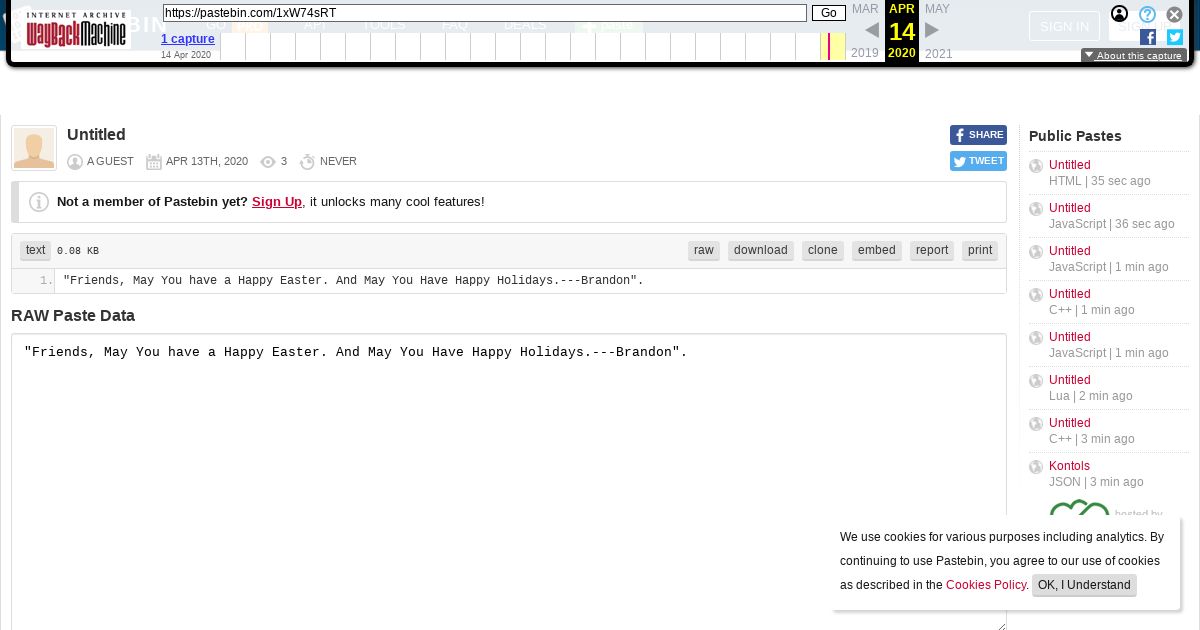The height and width of the screenshot is (630, 1200).
Task: Click the highlighted 2020 capture marker in timeline
Action: (x=829, y=46)
